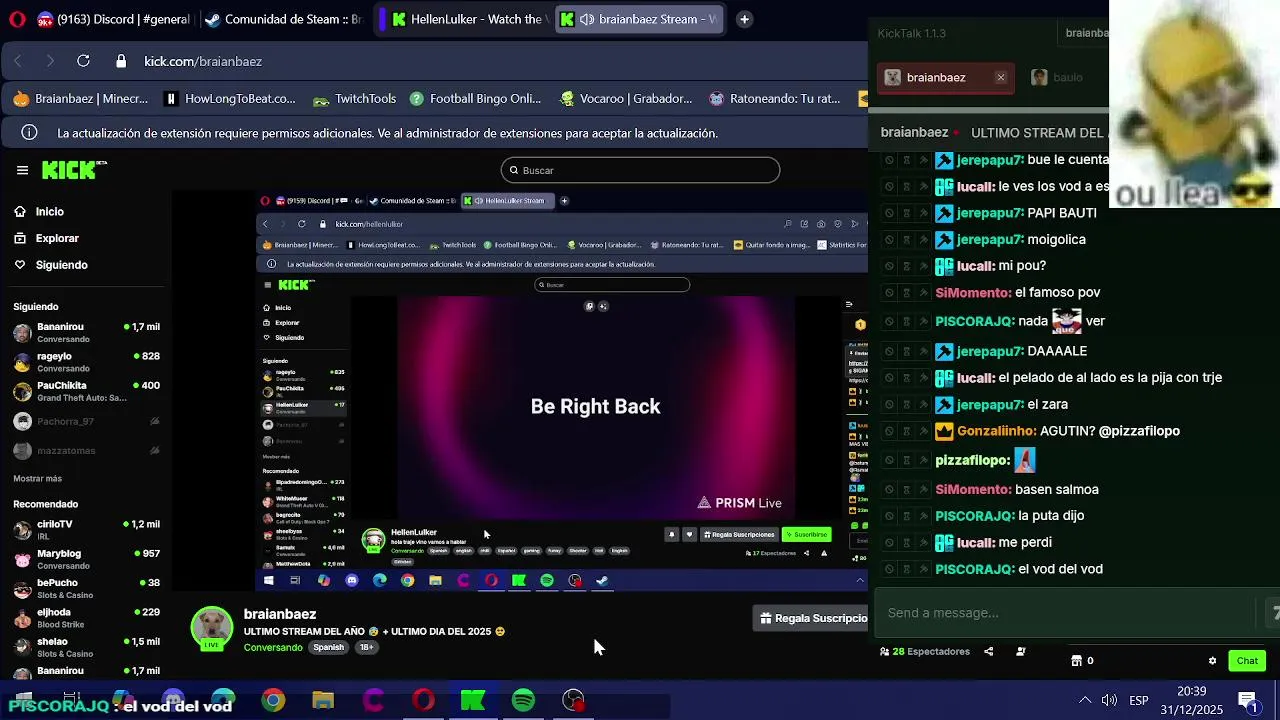Open eljhoda recommended channel

tap(86, 618)
